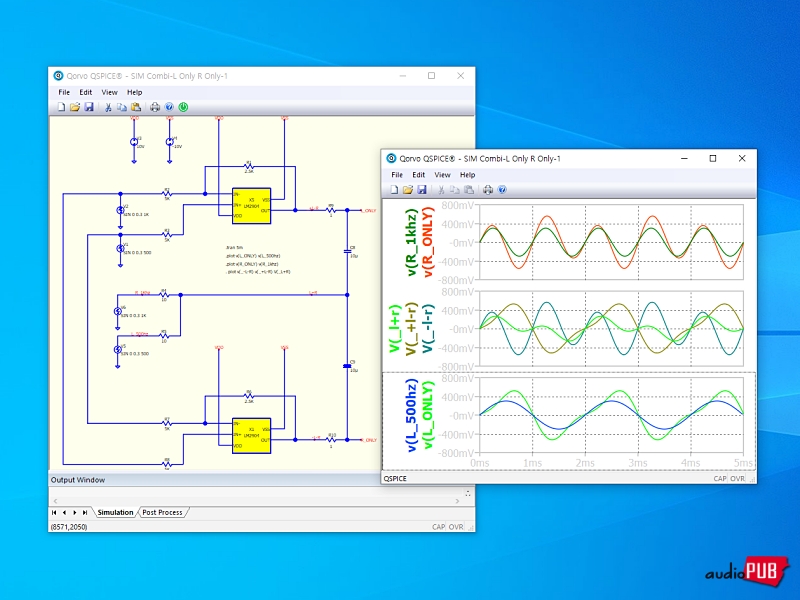Select the V(L_500hz) trace label
This screenshot has width=800, height=600.
point(411,416)
